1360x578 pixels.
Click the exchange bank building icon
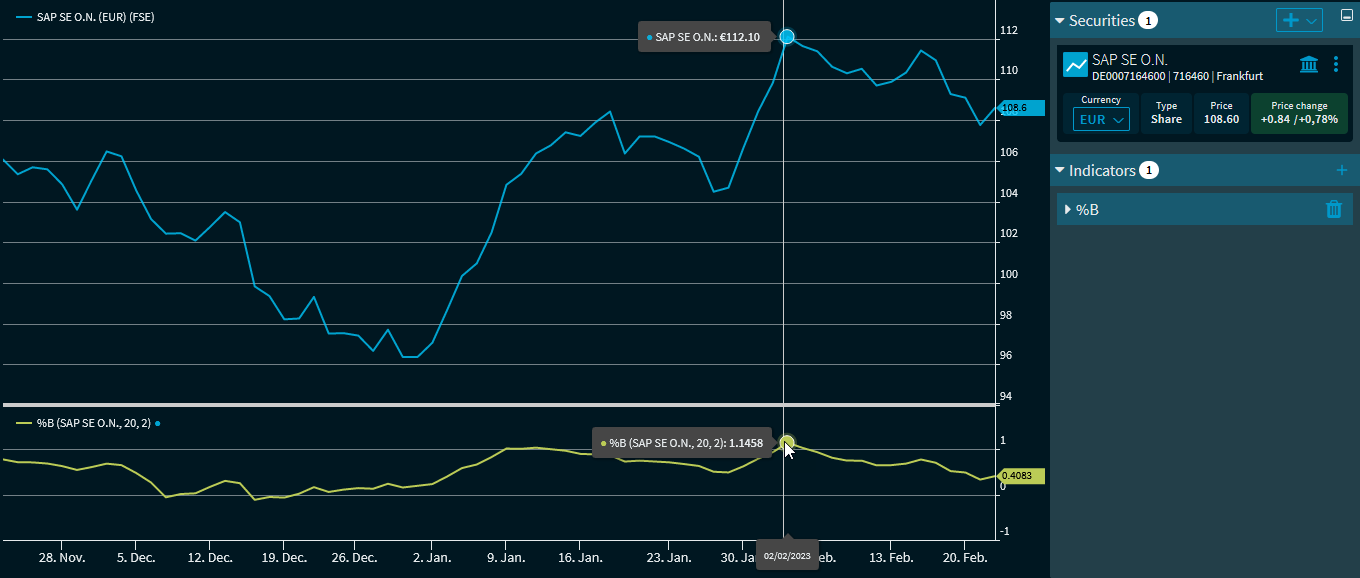pyautogui.click(x=1308, y=65)
